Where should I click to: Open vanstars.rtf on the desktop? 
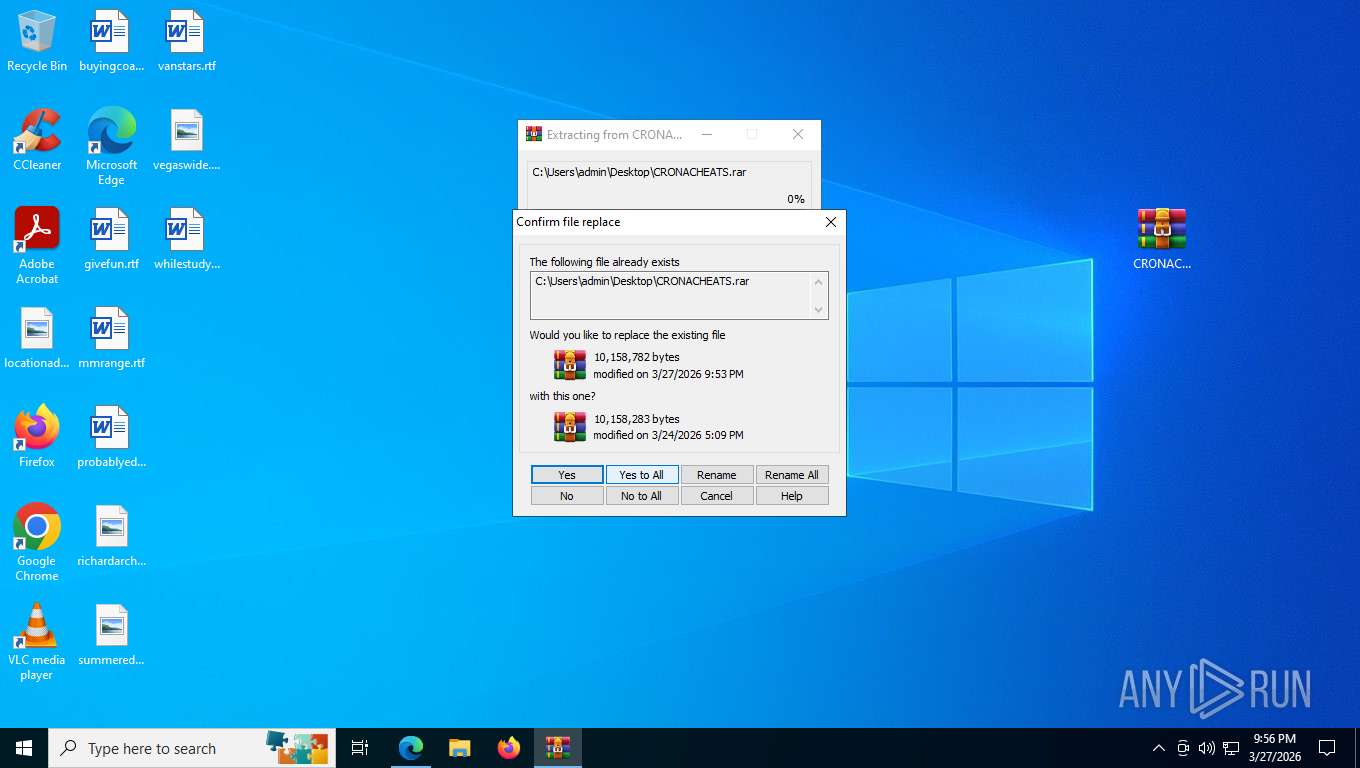tap(186, 42)
